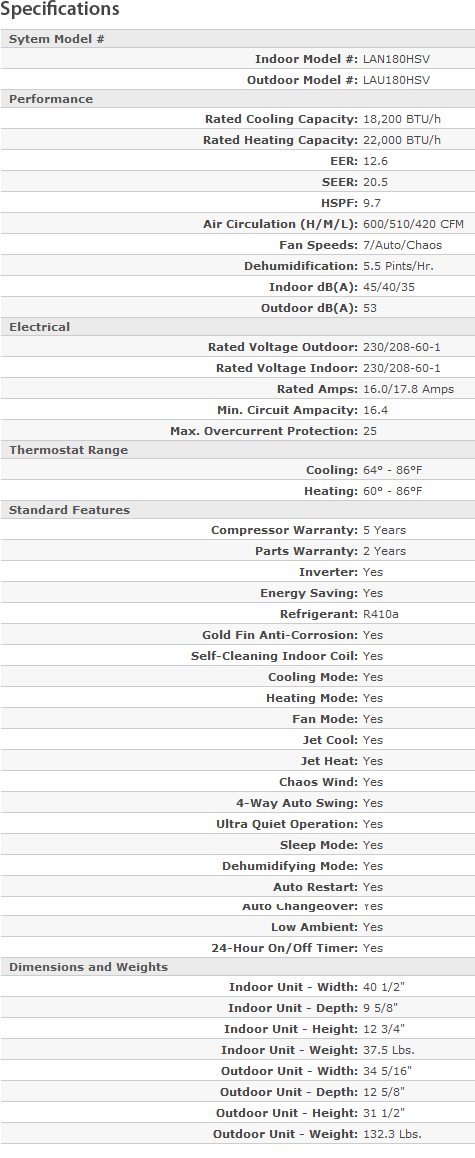Click the Gold Fin Anti-Corrosion row

point(237,635)
